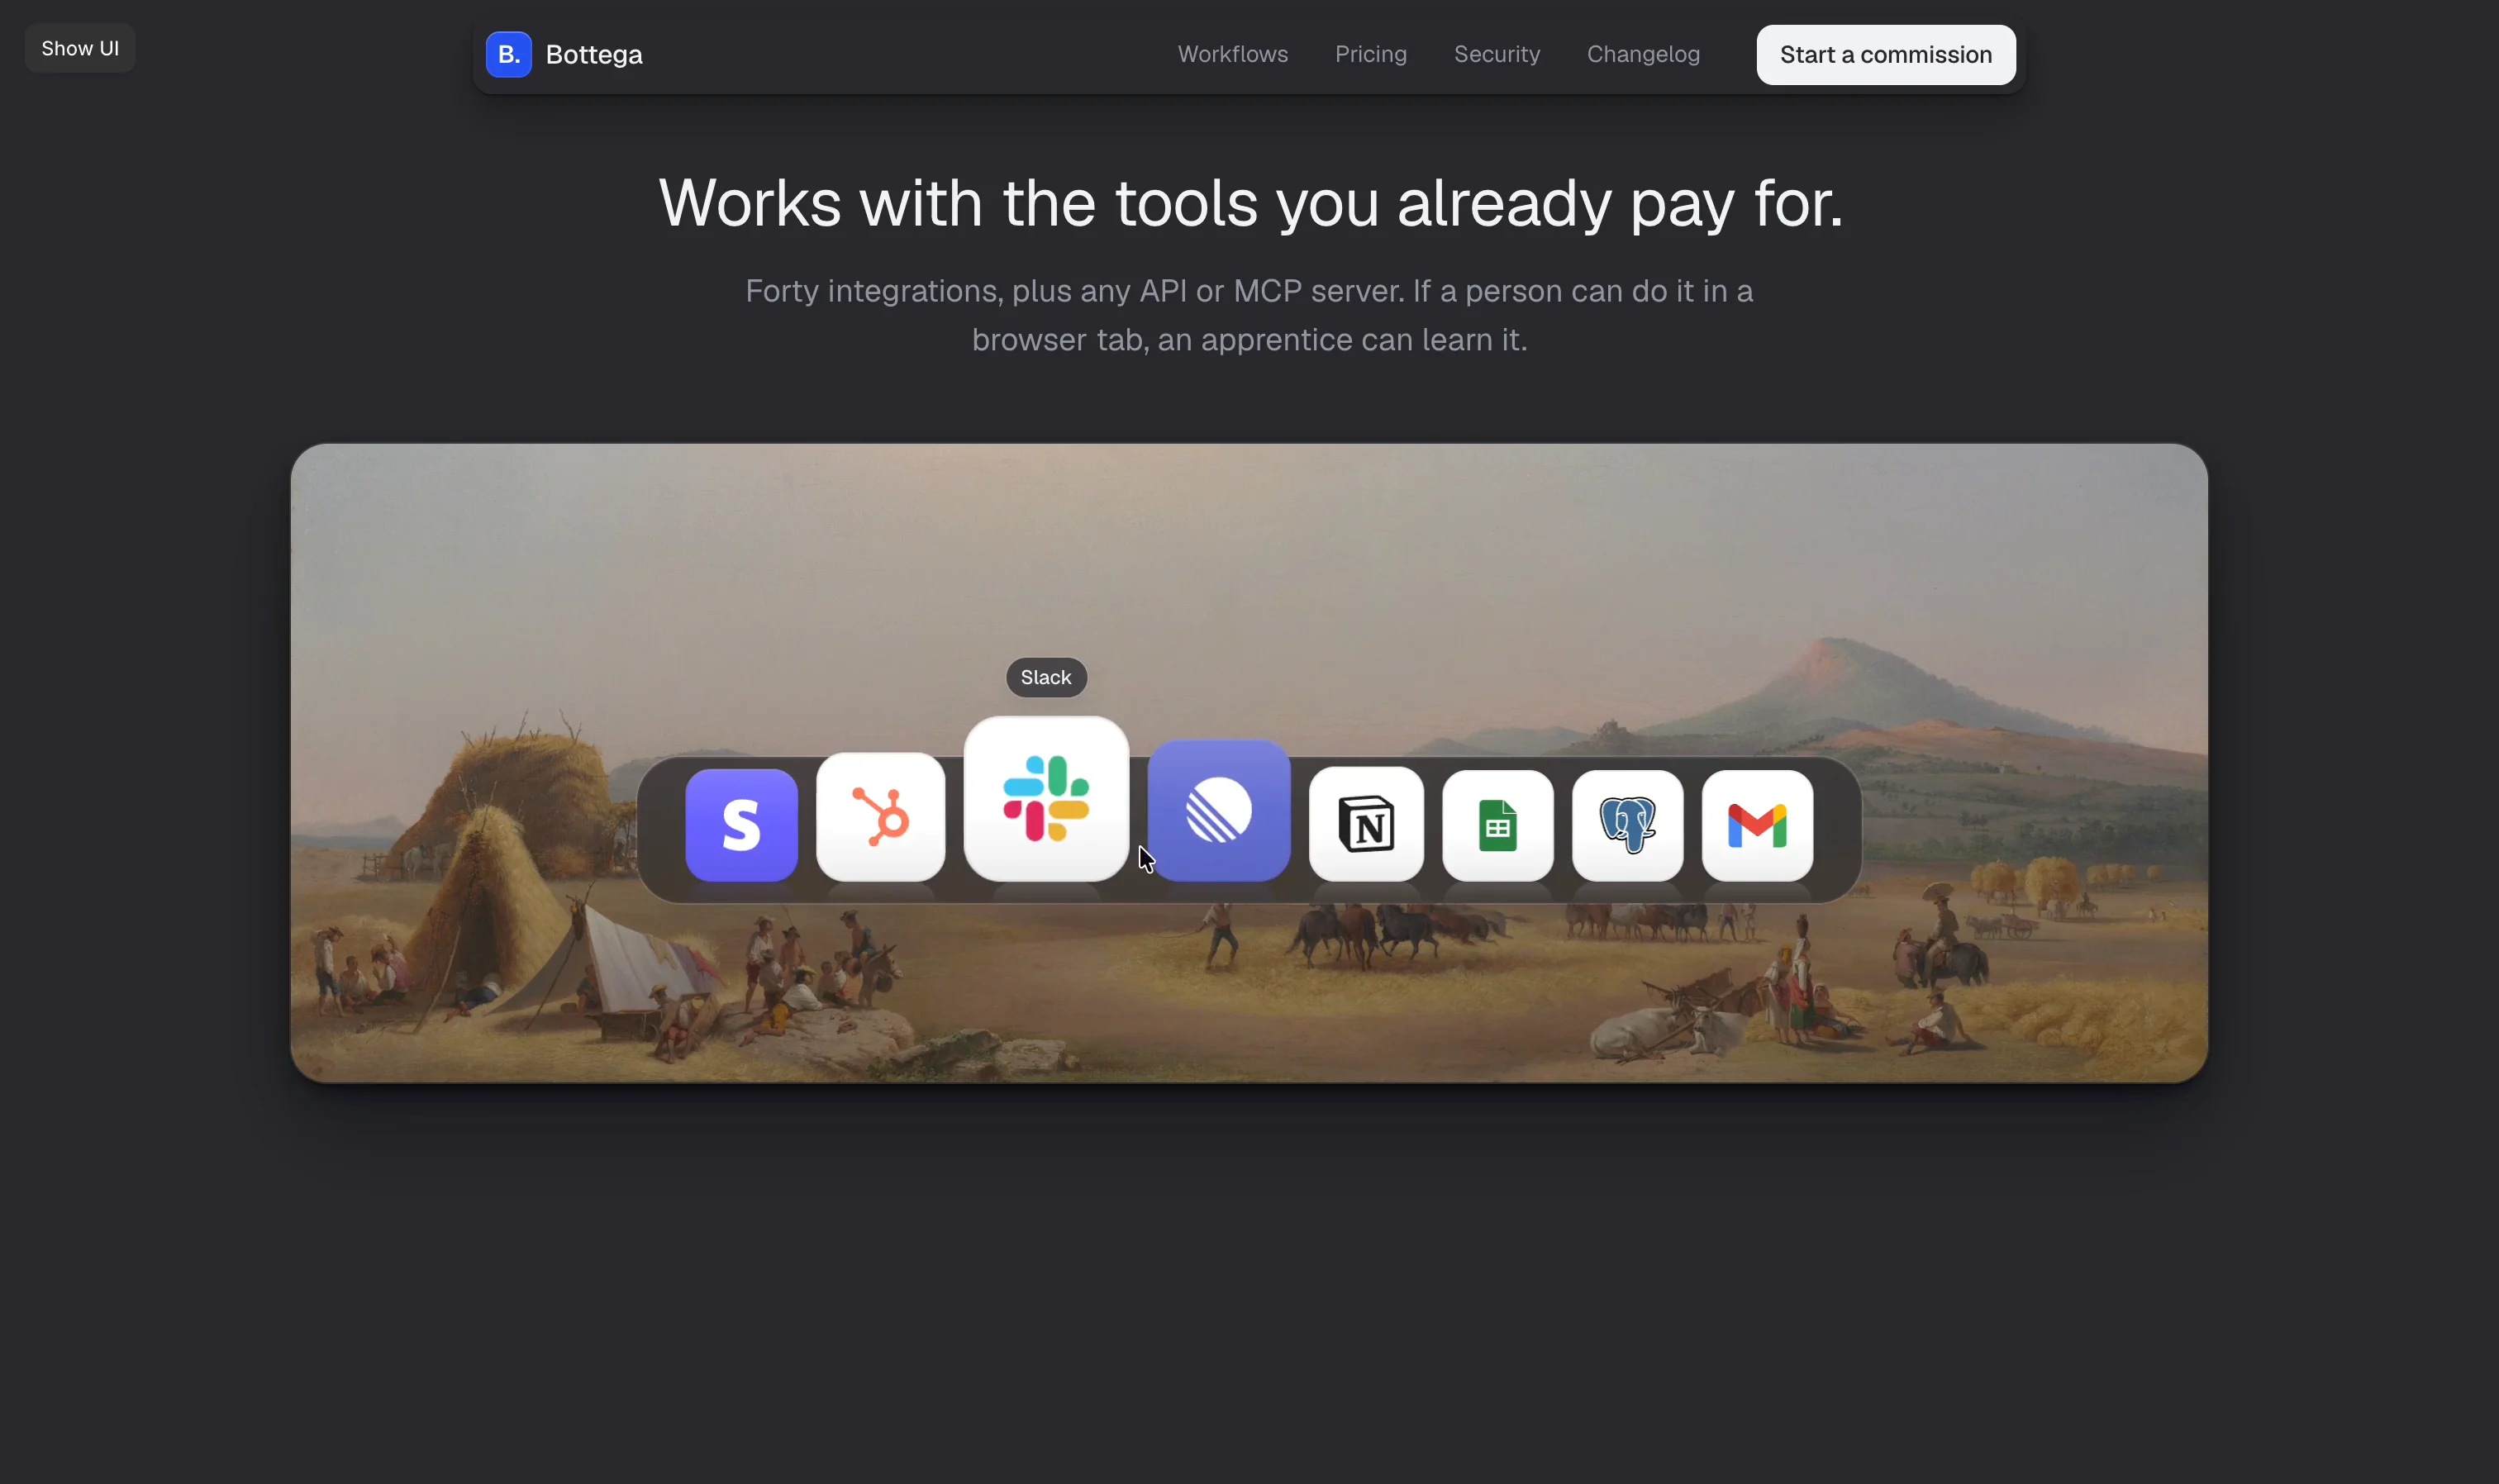Navigate to the Security page
This screenshot has width=2499, height=1484.
tap(1496, 55)
